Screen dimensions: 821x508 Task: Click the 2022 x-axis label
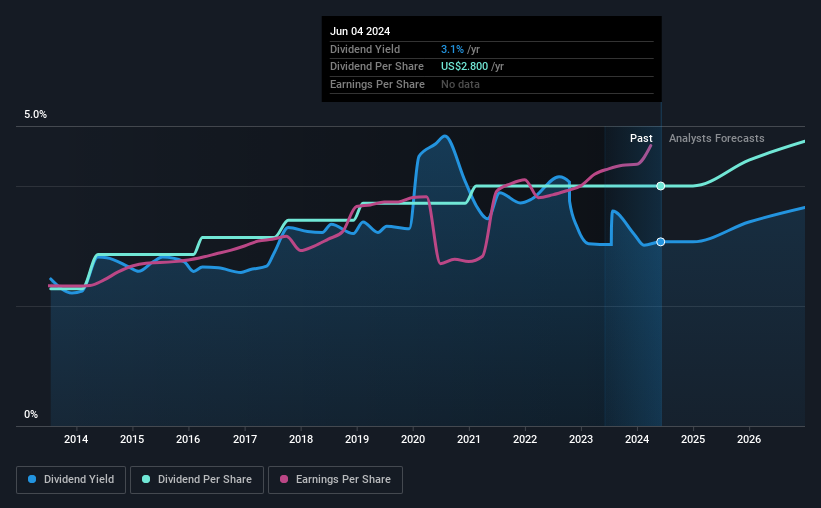click(525, 439)
